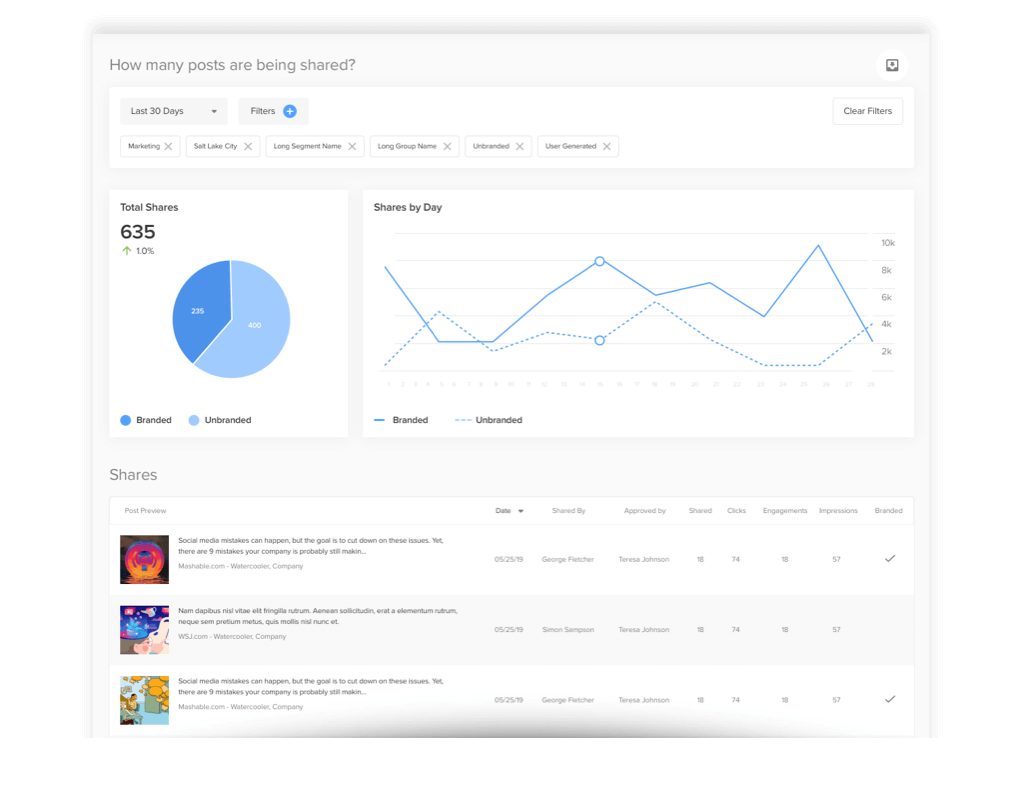Click the Branded 235 pie slice
The height and width of the screenshot is (792, 1020).
point(198,311)
